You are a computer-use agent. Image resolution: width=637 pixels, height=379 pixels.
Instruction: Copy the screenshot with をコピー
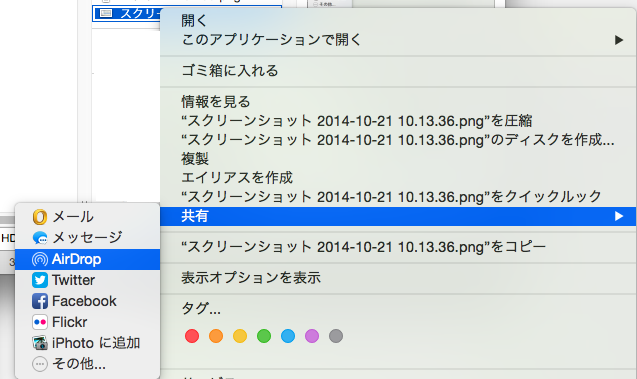pyautogui.click(x=398, y=247)
